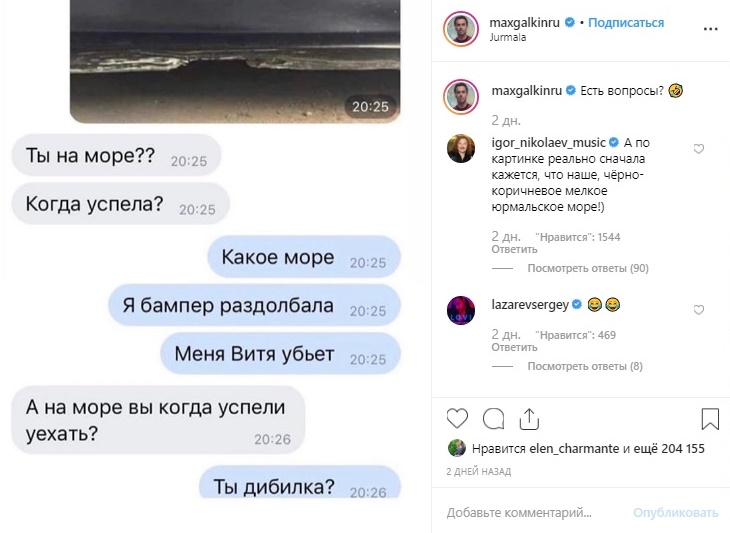Save post with bookmark icon
Image resolution: width=730 pixels, height=533 pixels.
click(710, 418)
